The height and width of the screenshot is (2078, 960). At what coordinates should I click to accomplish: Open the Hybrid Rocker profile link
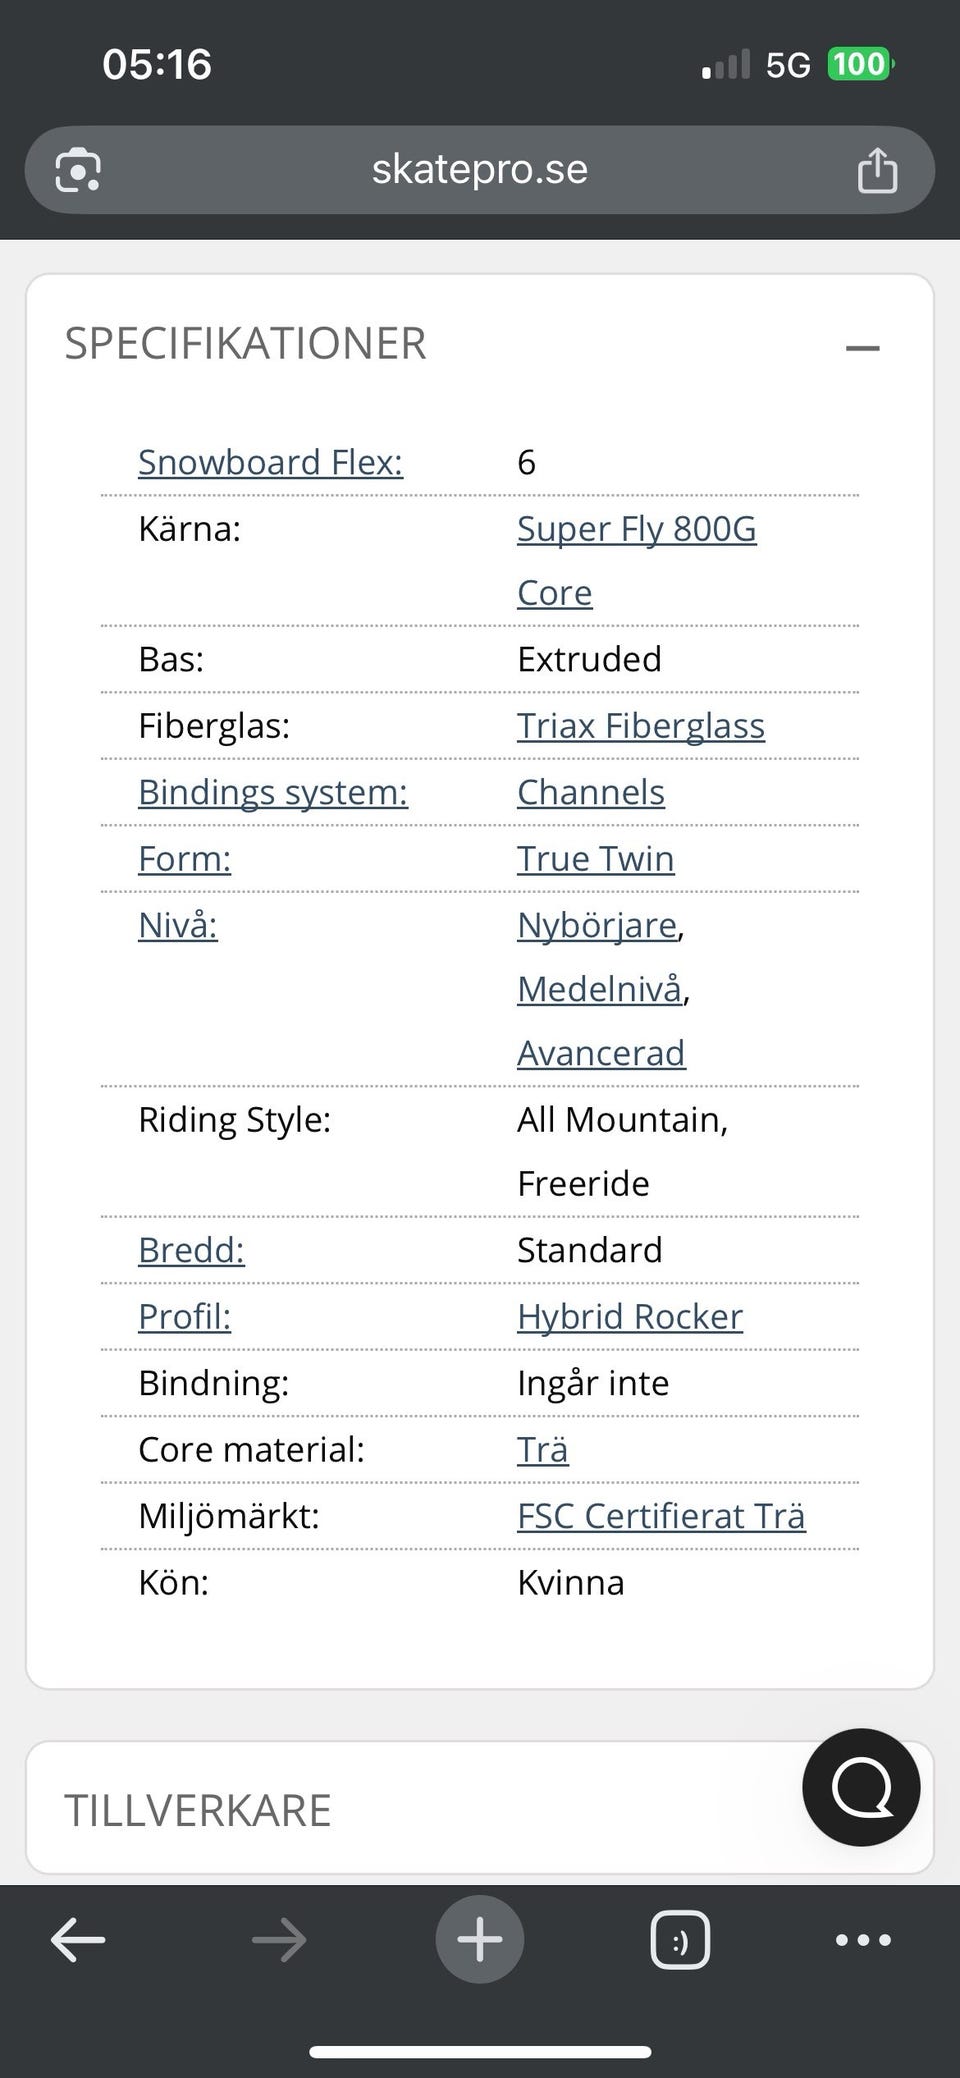coord(629,1317)
